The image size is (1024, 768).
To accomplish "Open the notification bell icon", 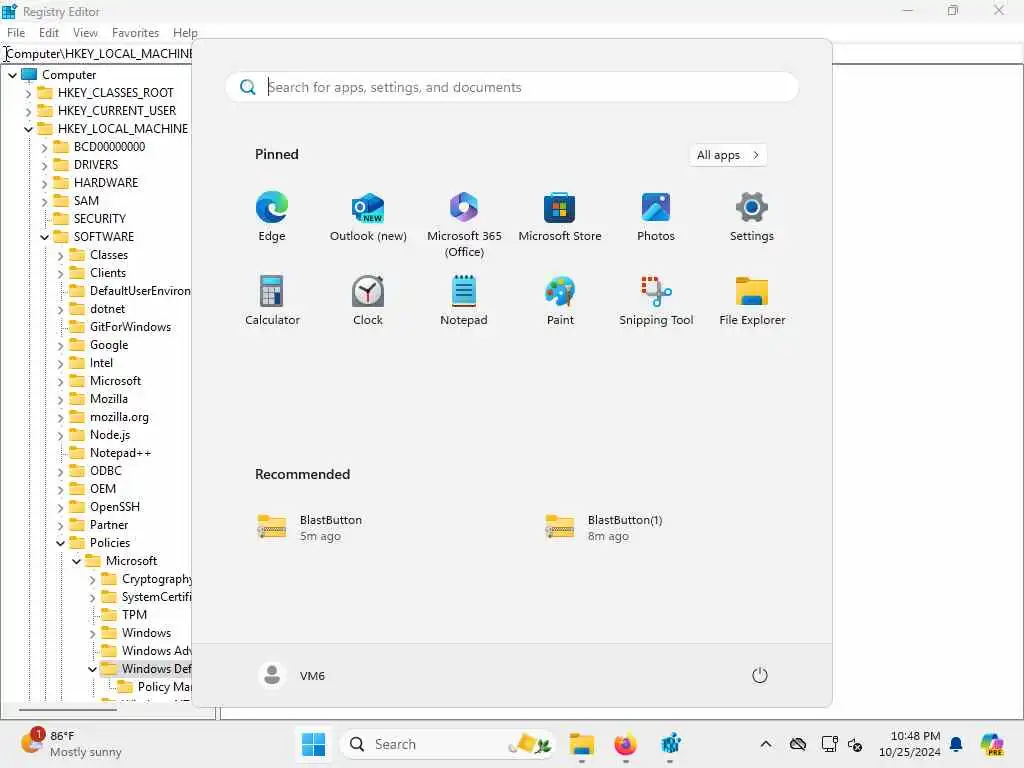I will [x=956, y=744].
